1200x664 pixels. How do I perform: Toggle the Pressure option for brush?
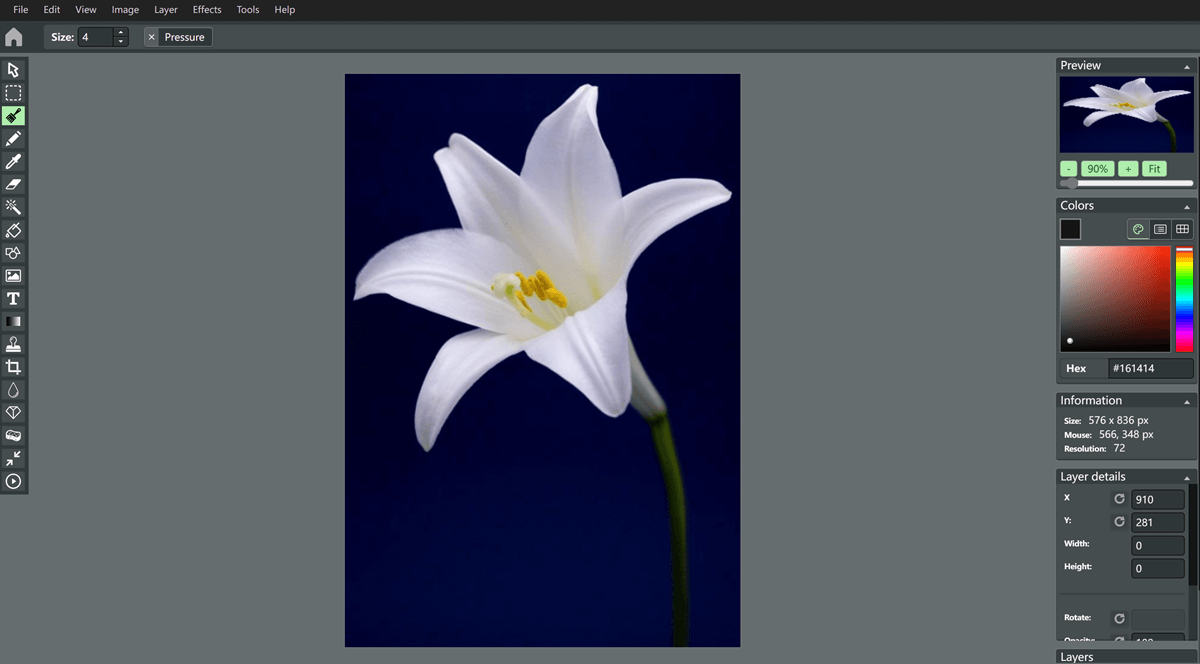point(177,37)
